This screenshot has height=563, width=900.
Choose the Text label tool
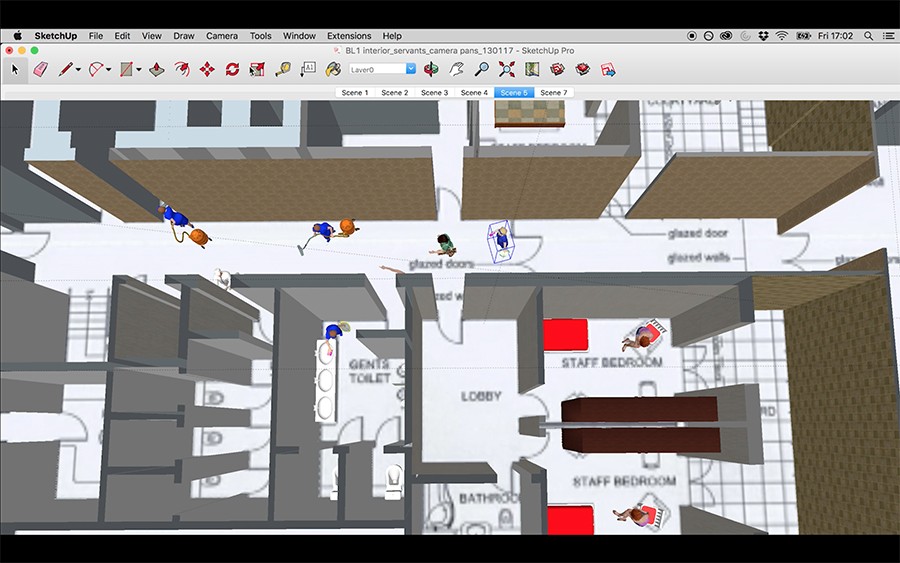(x=308, y=70)
